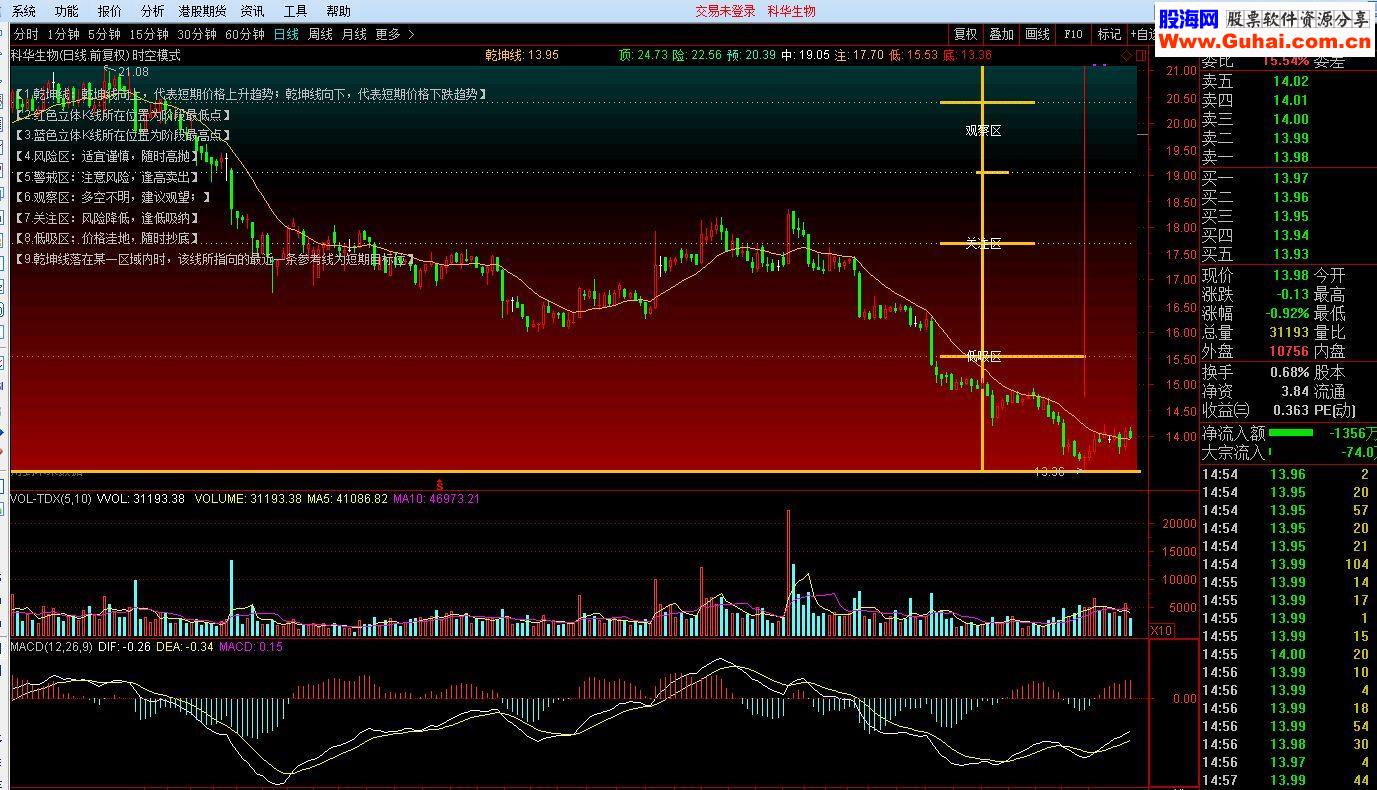
Task: Click 净资 value 3.84
Action: (1295, 391)
